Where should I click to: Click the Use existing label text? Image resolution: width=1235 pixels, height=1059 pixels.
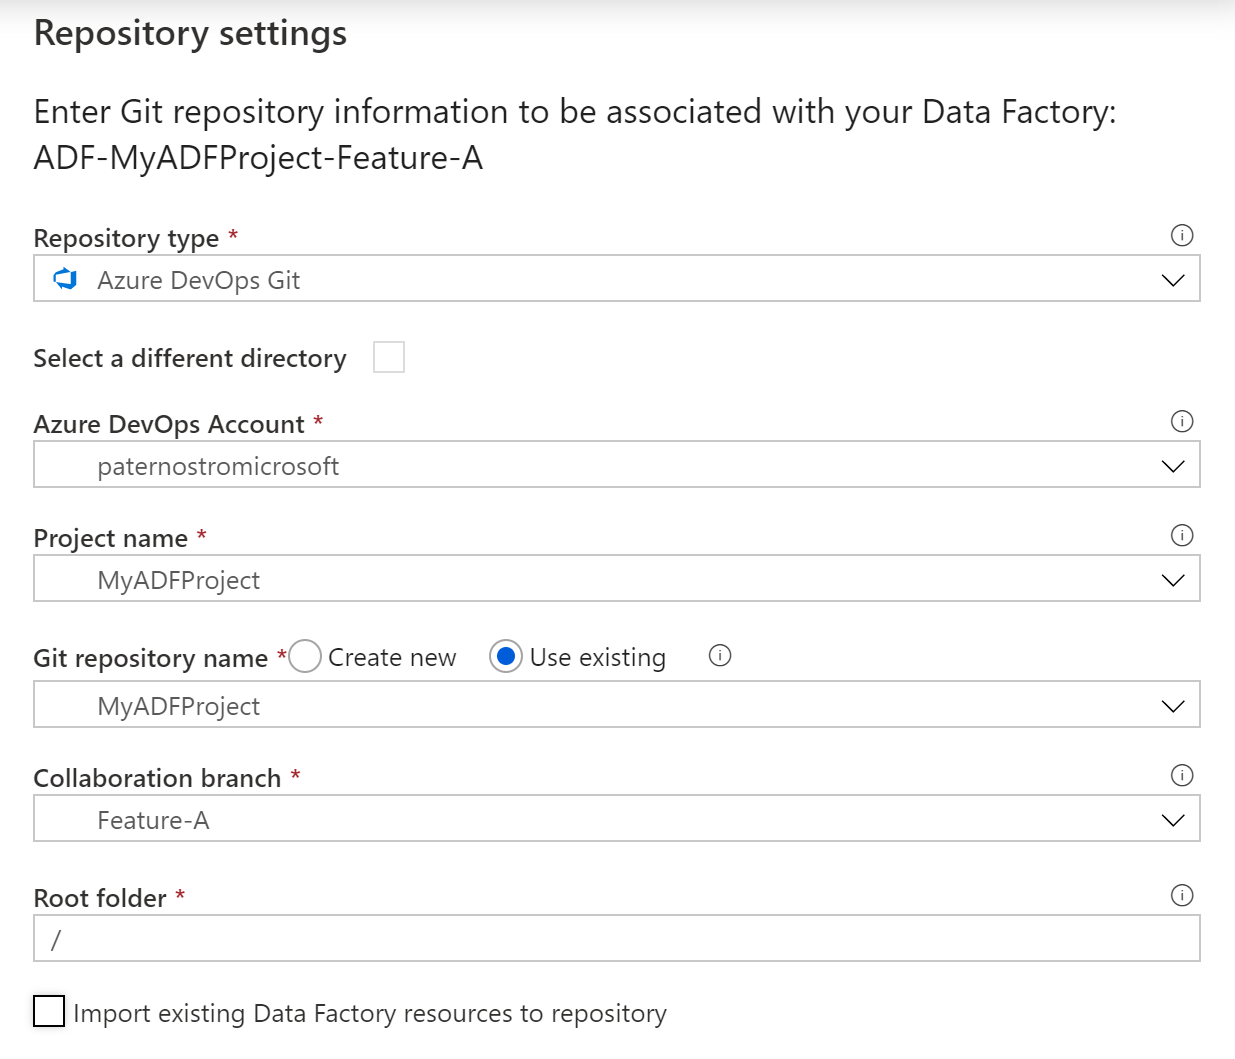pyautogui.click(x=598, y=657)
